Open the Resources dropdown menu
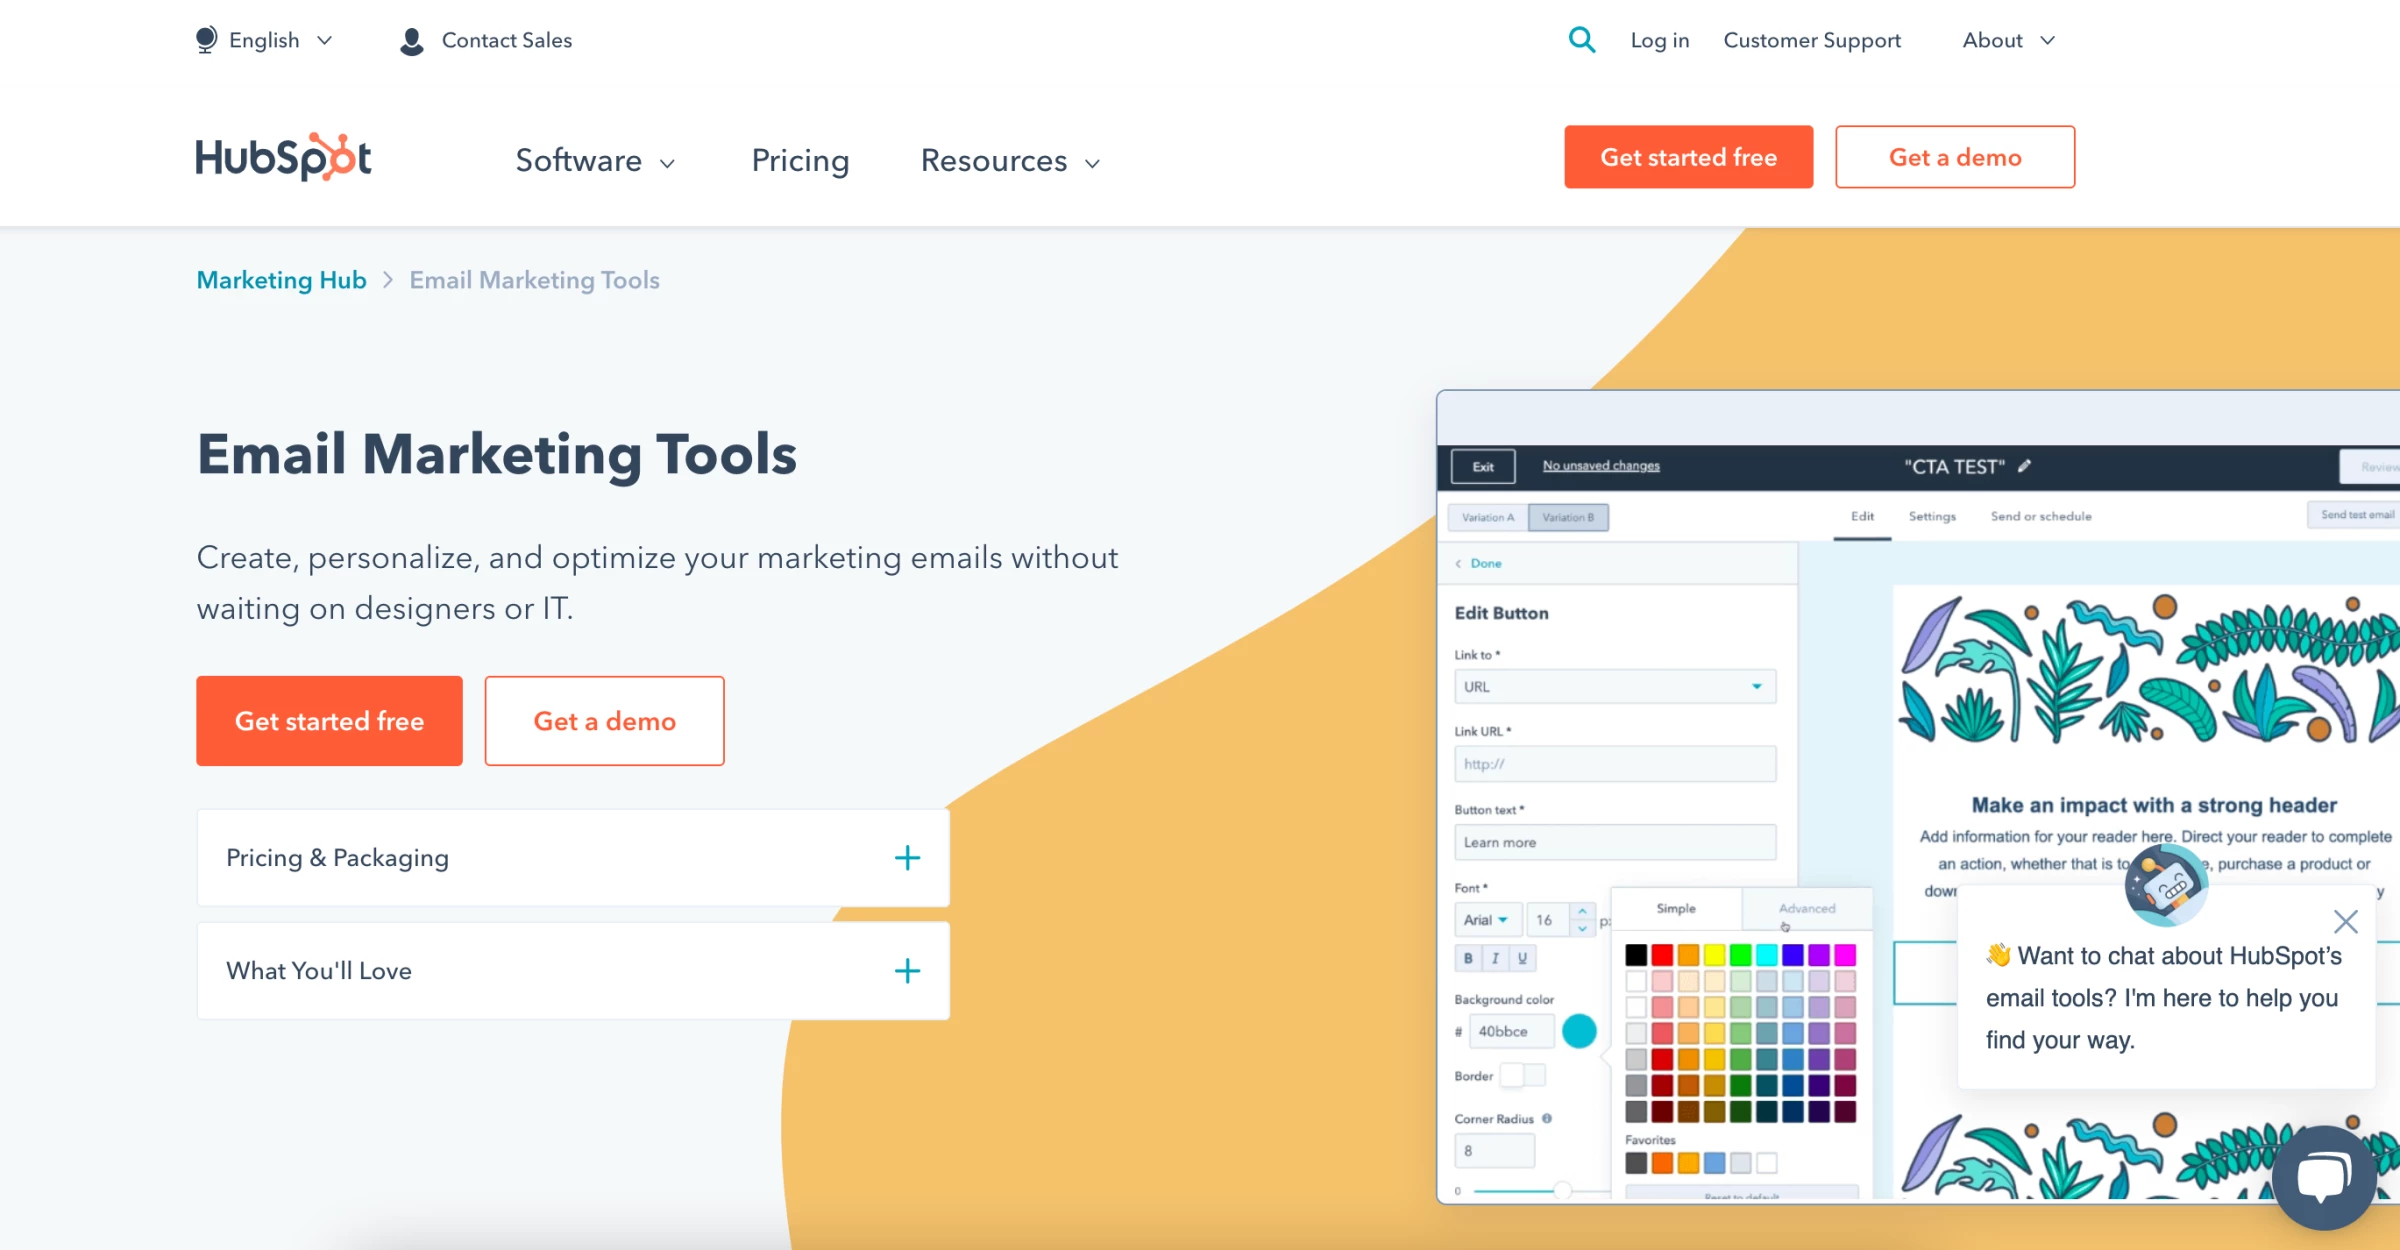The height and width of the screenshot is (1250, 2400). 1011,161
